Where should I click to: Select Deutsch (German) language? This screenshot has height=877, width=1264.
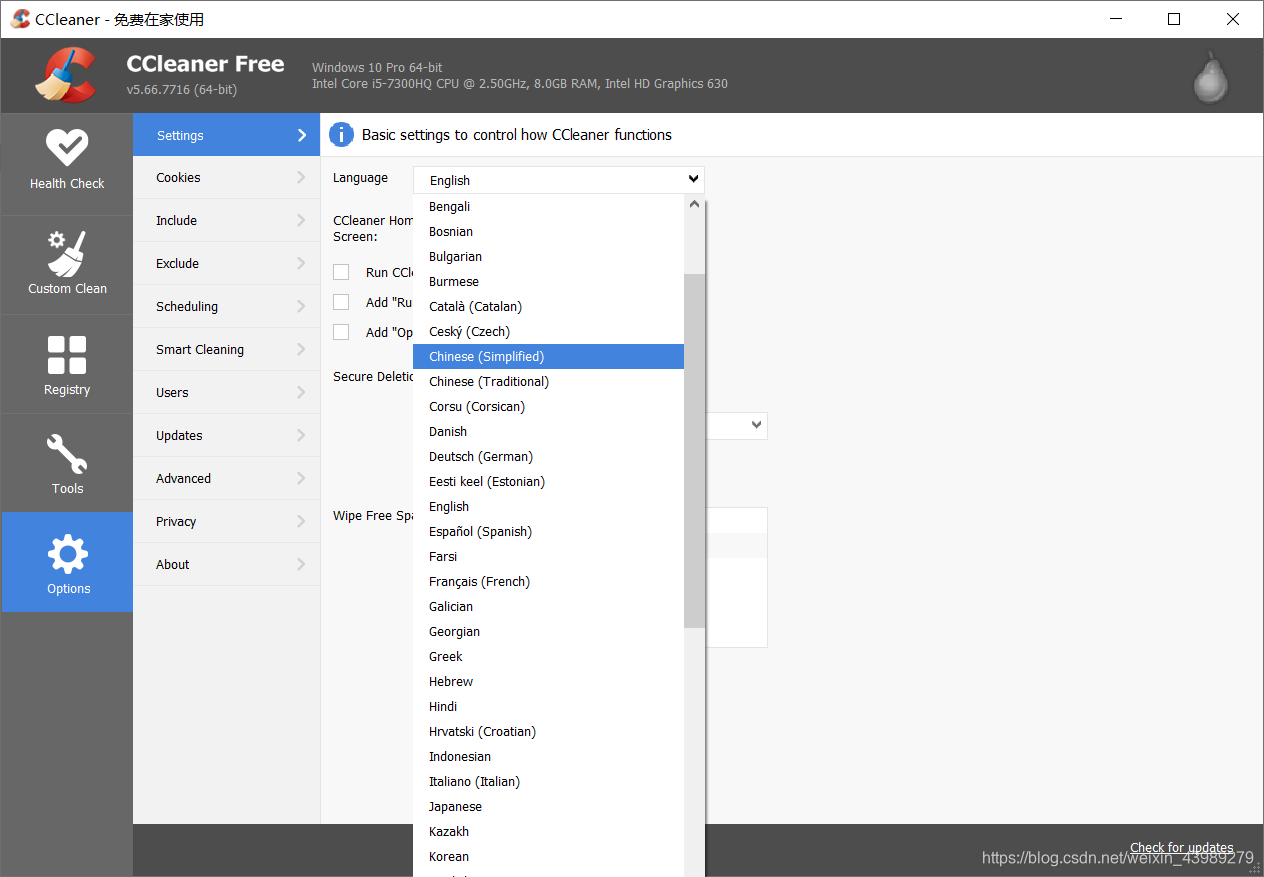[548, 457]
